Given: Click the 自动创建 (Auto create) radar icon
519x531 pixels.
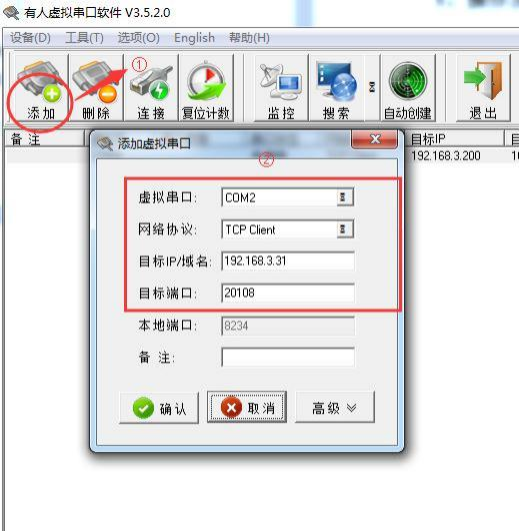Looking at the screenshot, I should pyautogui.click(x=408, y=89).
